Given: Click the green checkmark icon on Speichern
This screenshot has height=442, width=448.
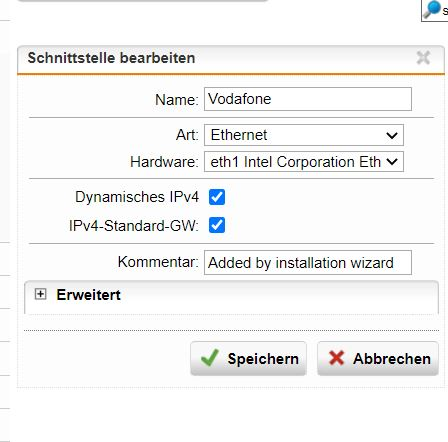Looking at the screenshot, I should point(210,358).
